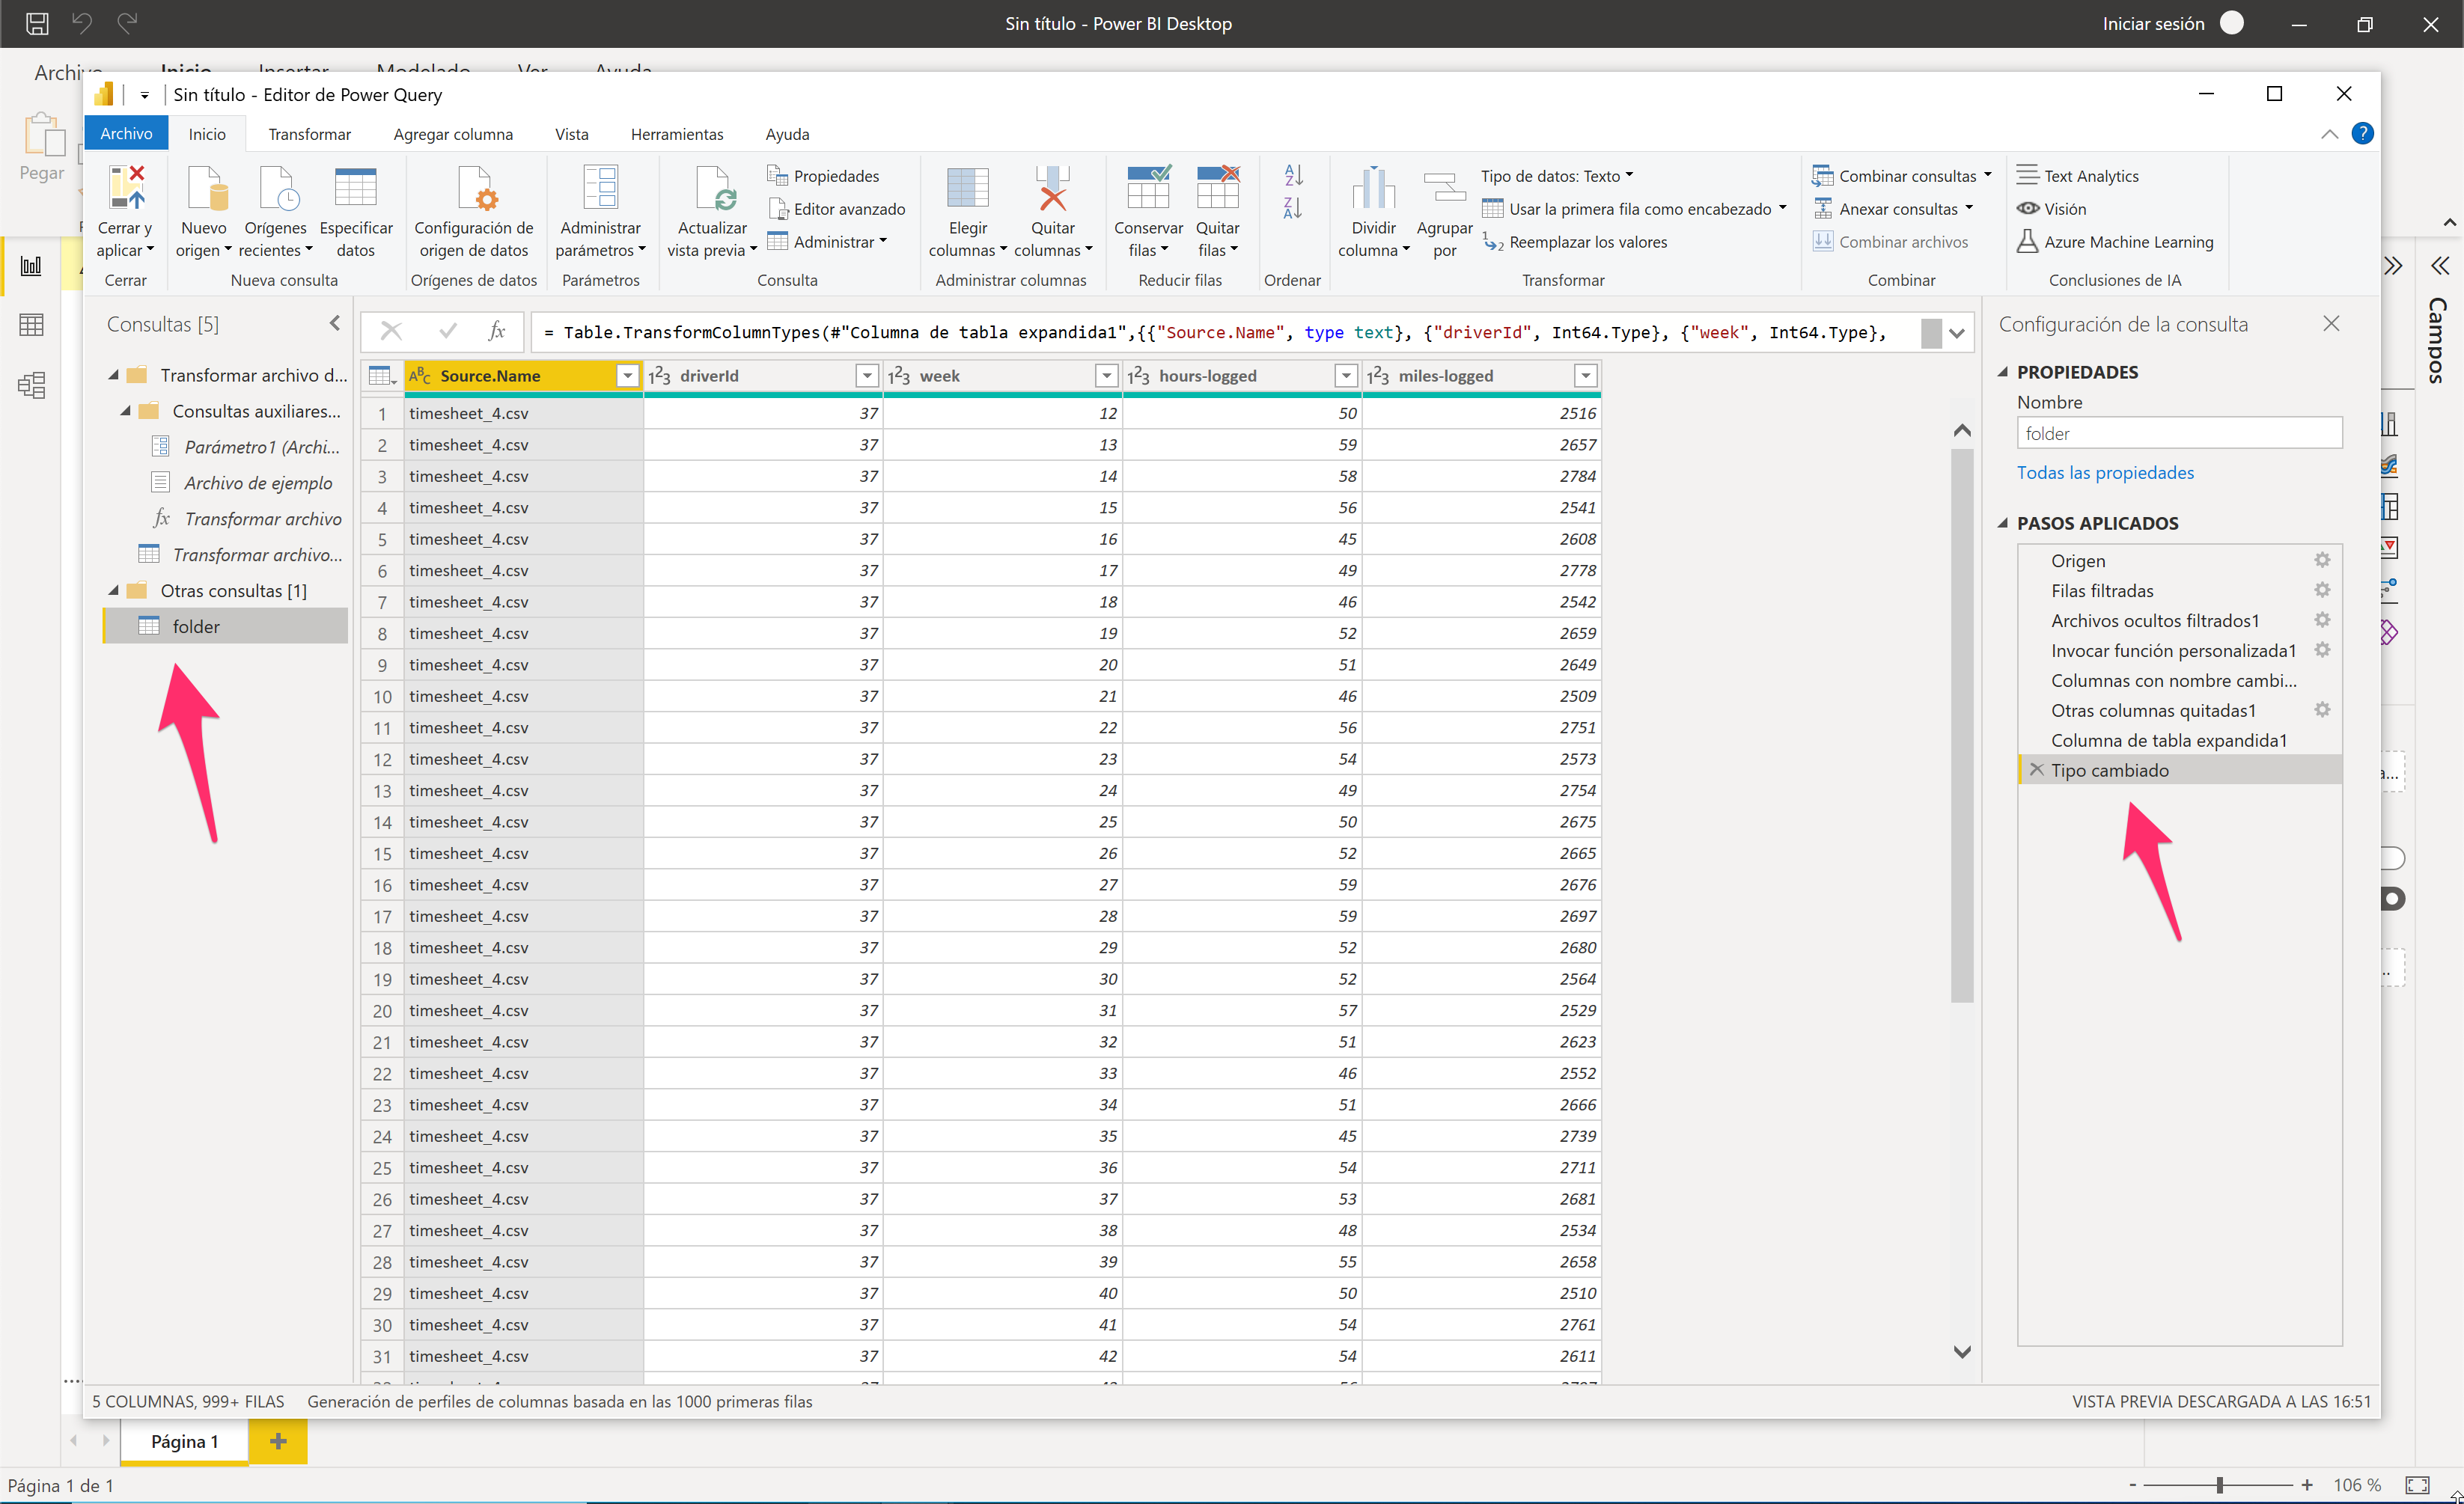Open Text Analytics

[x=2077, y=176]
